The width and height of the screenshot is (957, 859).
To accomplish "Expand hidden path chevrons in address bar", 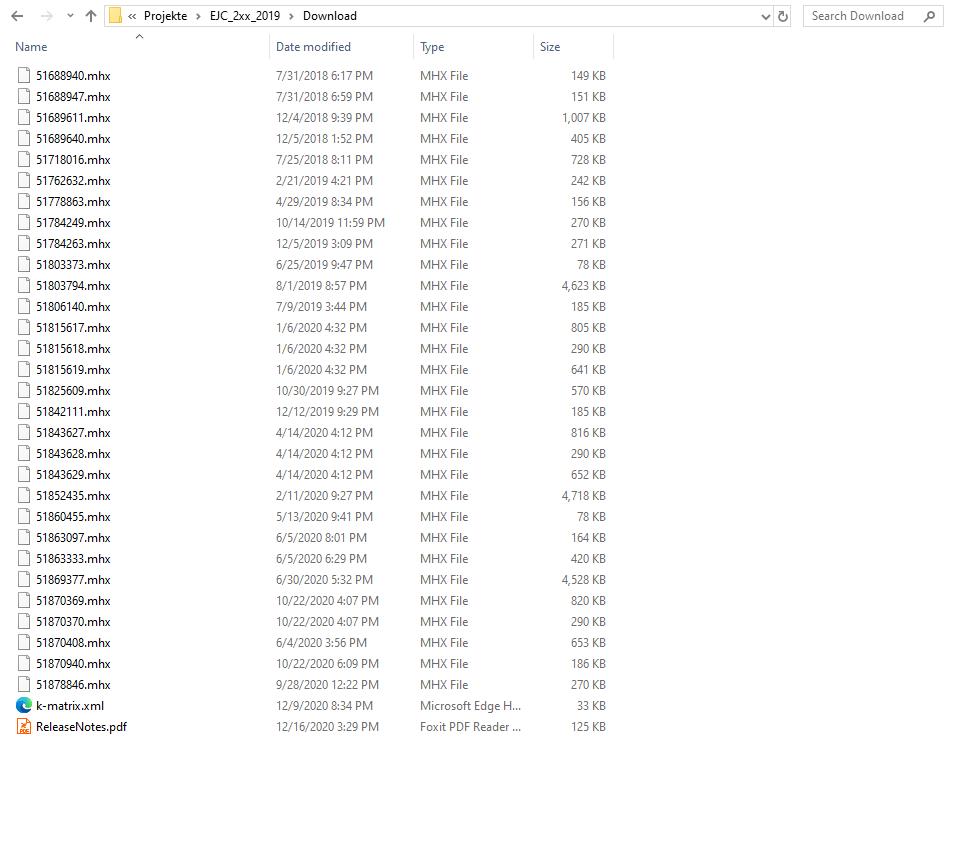I will pos(132,16).
